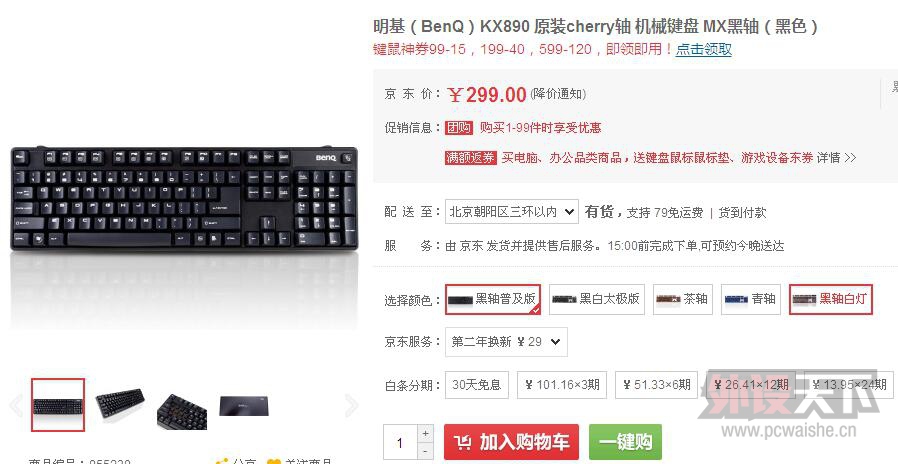Select the 黑轴普及版 color option
This screenshot has width=898, height=464.
point(493,299)
